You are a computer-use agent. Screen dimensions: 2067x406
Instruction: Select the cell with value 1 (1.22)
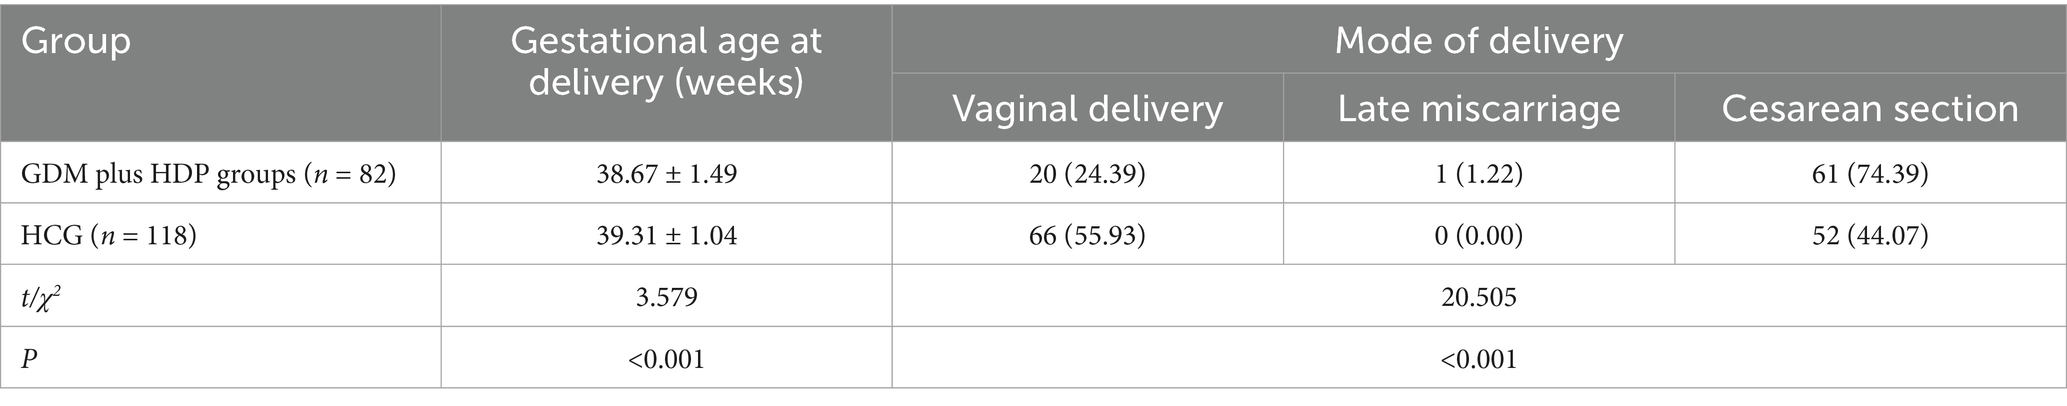tap(1479, 174)
